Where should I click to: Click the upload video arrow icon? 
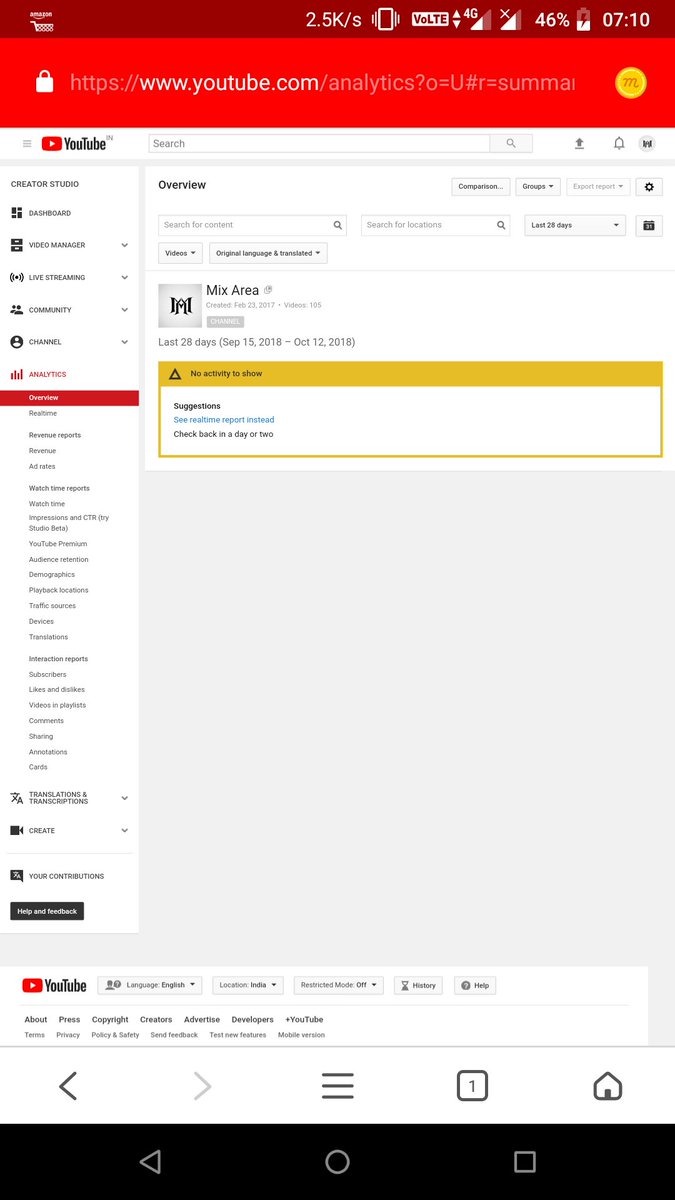tap(579, 144)
